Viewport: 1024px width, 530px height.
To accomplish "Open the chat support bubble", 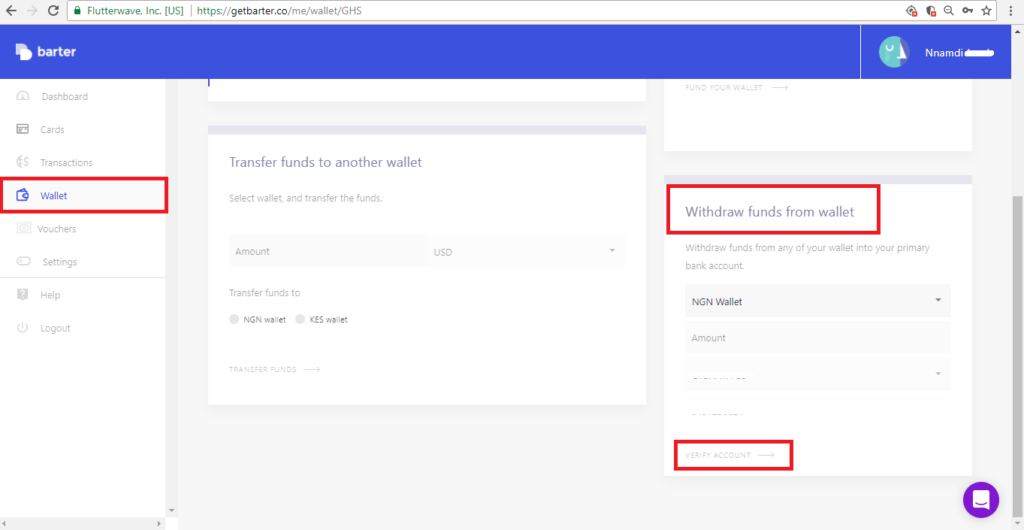I will pos(981,500).
